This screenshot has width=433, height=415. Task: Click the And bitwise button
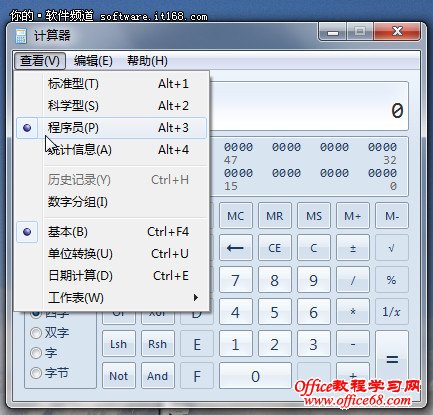pyautogui.click(x=158, y=376)
